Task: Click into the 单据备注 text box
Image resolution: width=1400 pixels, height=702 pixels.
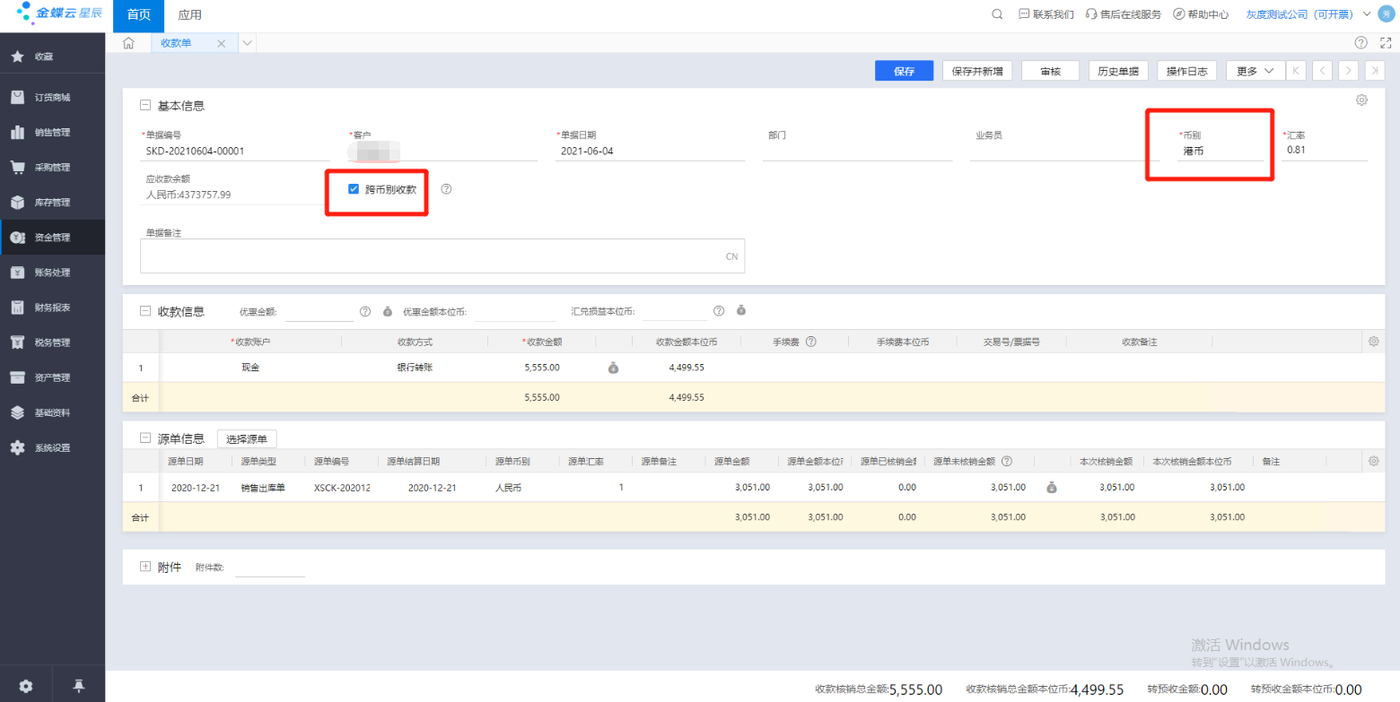Action: pyautogui.click(x=442, y=256)
